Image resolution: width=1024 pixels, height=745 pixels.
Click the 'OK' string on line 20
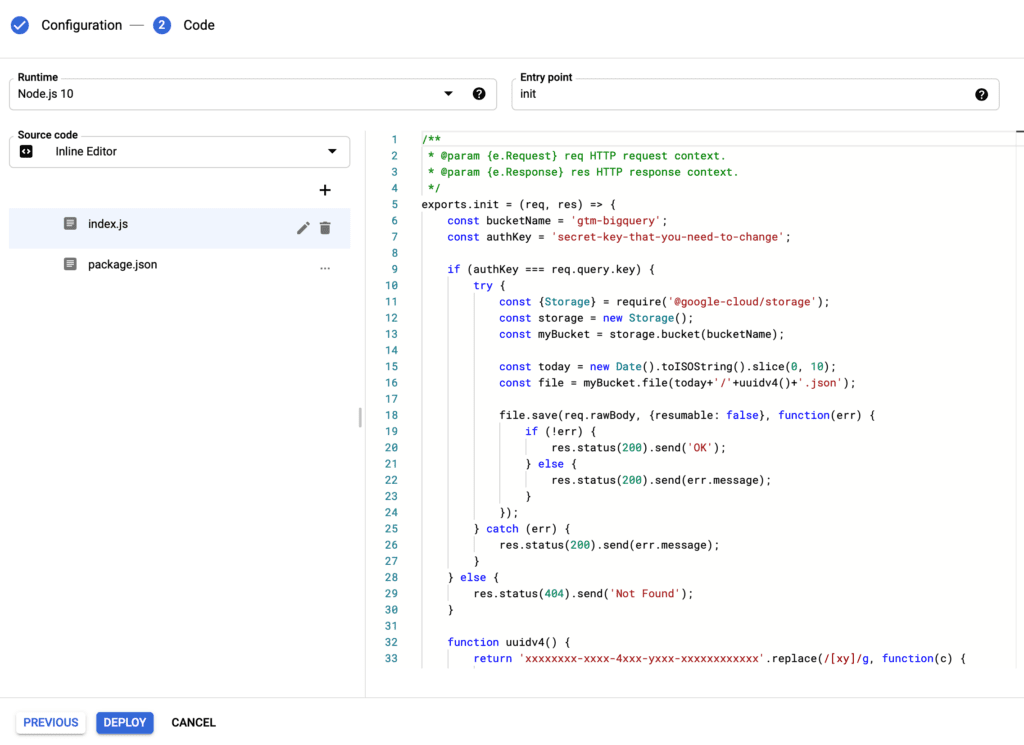700,448
